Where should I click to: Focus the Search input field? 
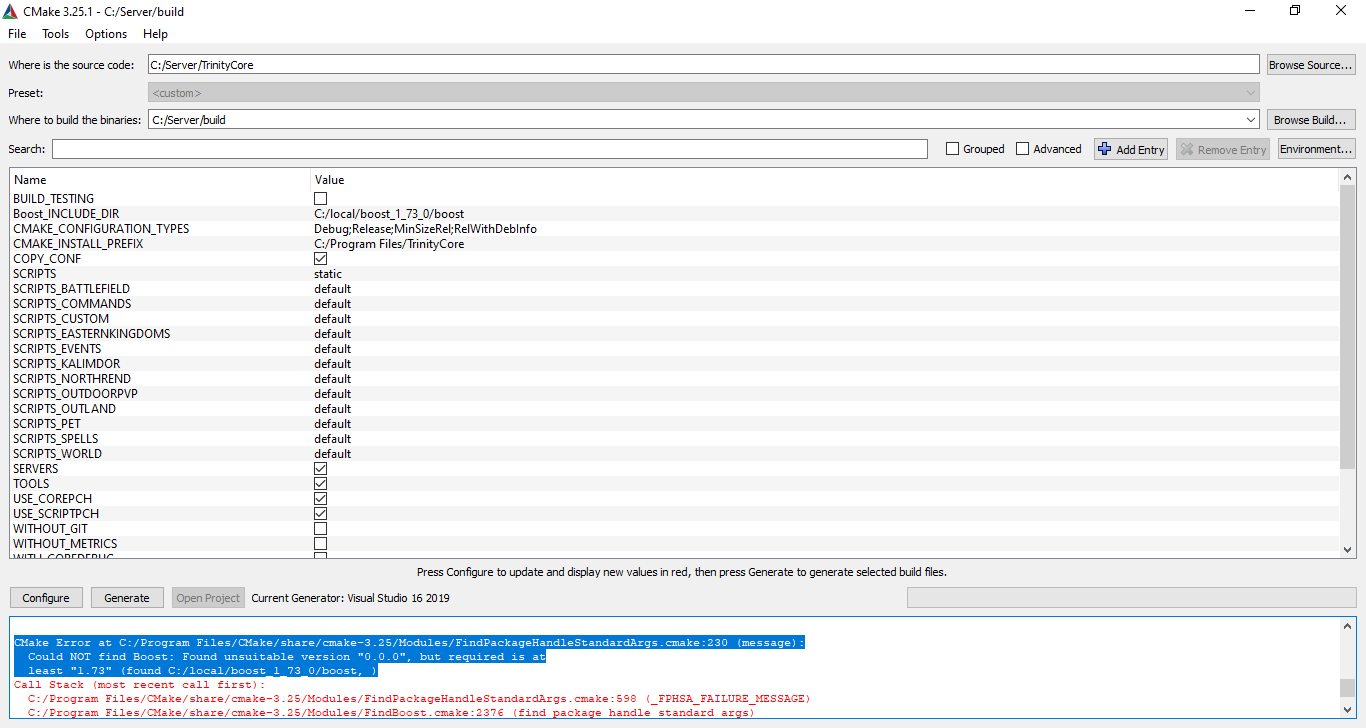(x=490, y=149)
